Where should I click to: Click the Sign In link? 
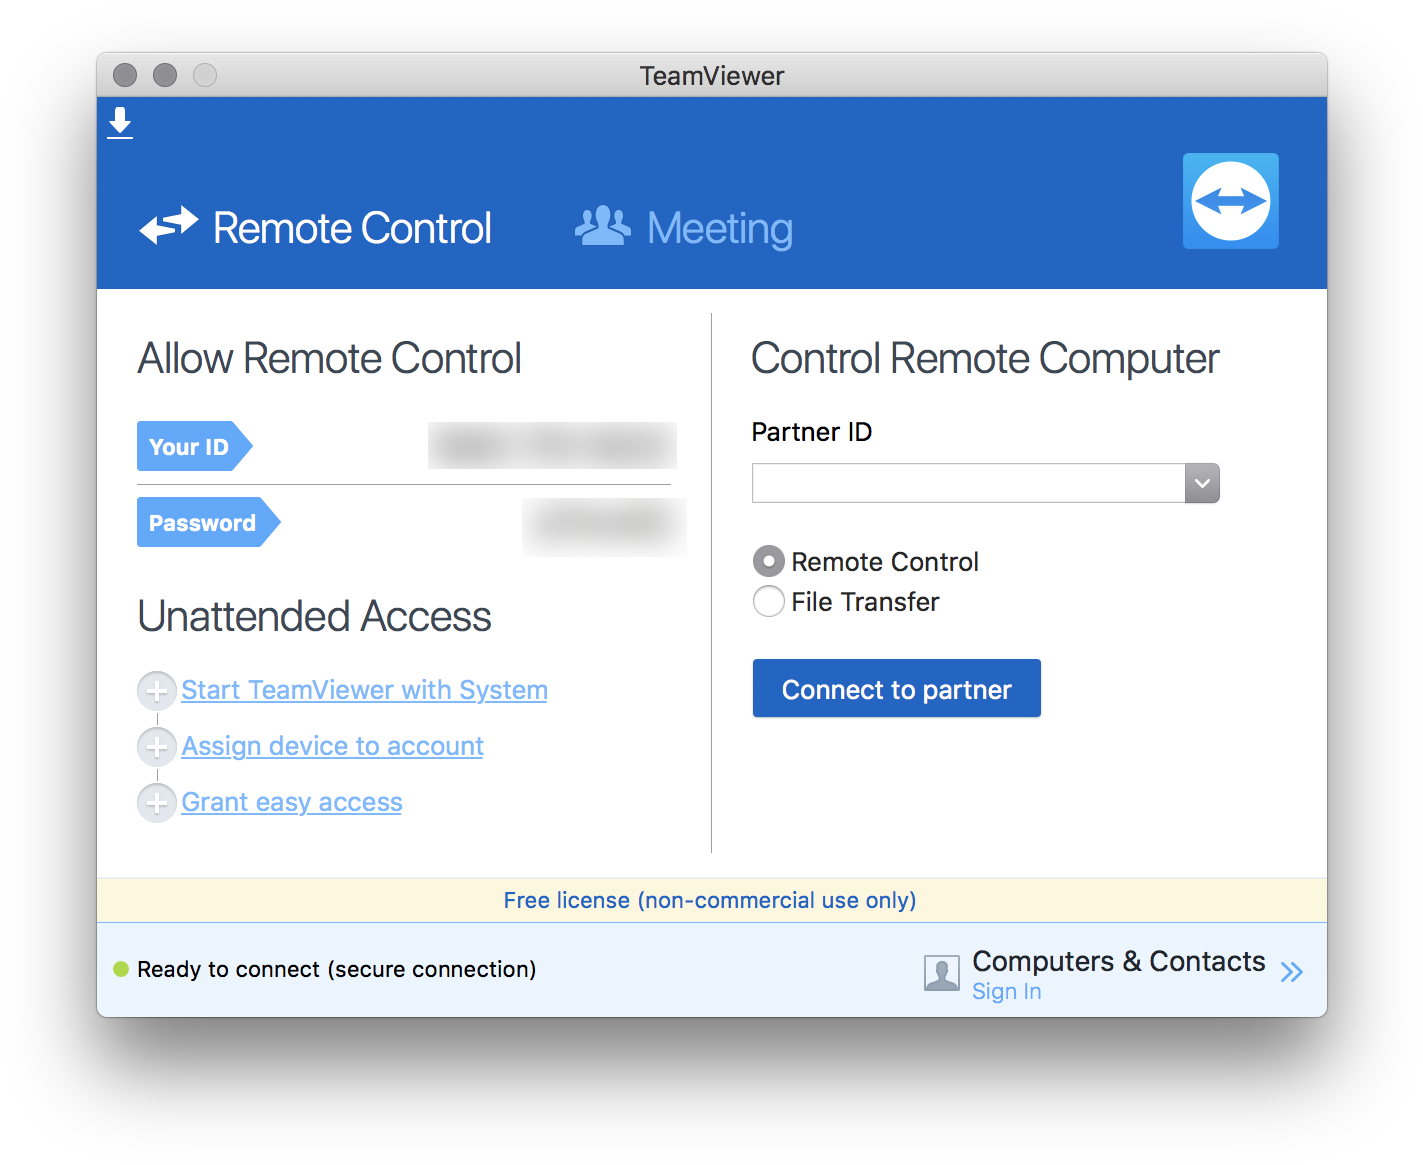coord(1006,991)
